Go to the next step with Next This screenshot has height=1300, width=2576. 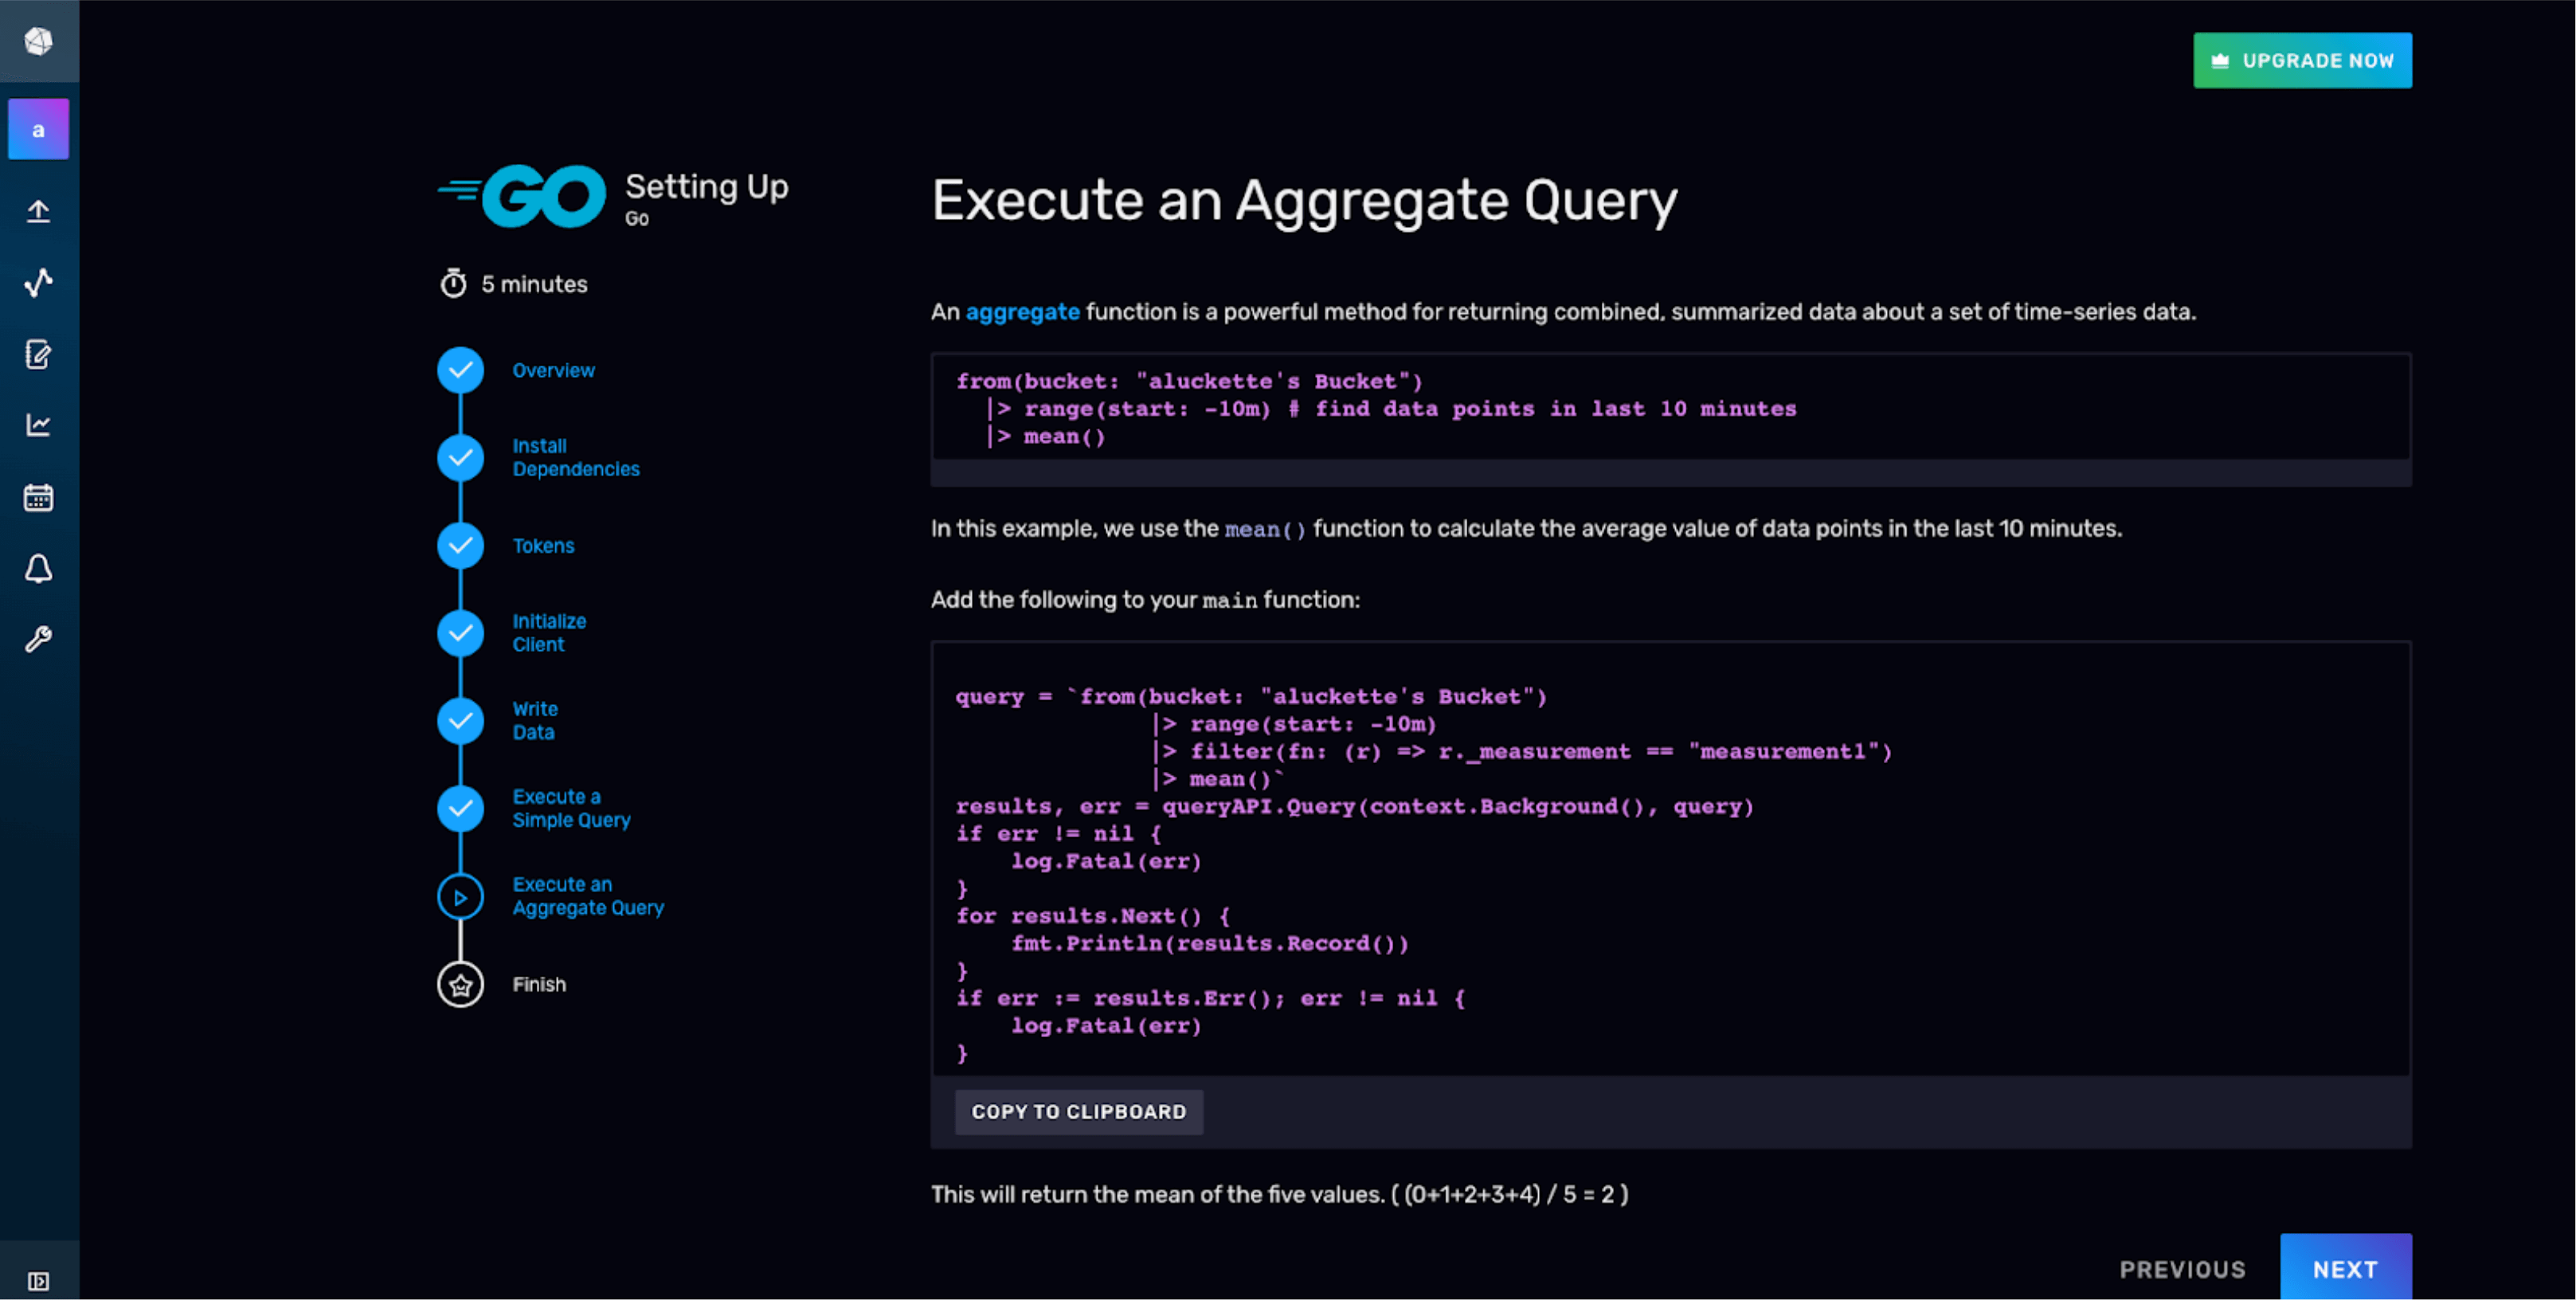point(2345,1269)
